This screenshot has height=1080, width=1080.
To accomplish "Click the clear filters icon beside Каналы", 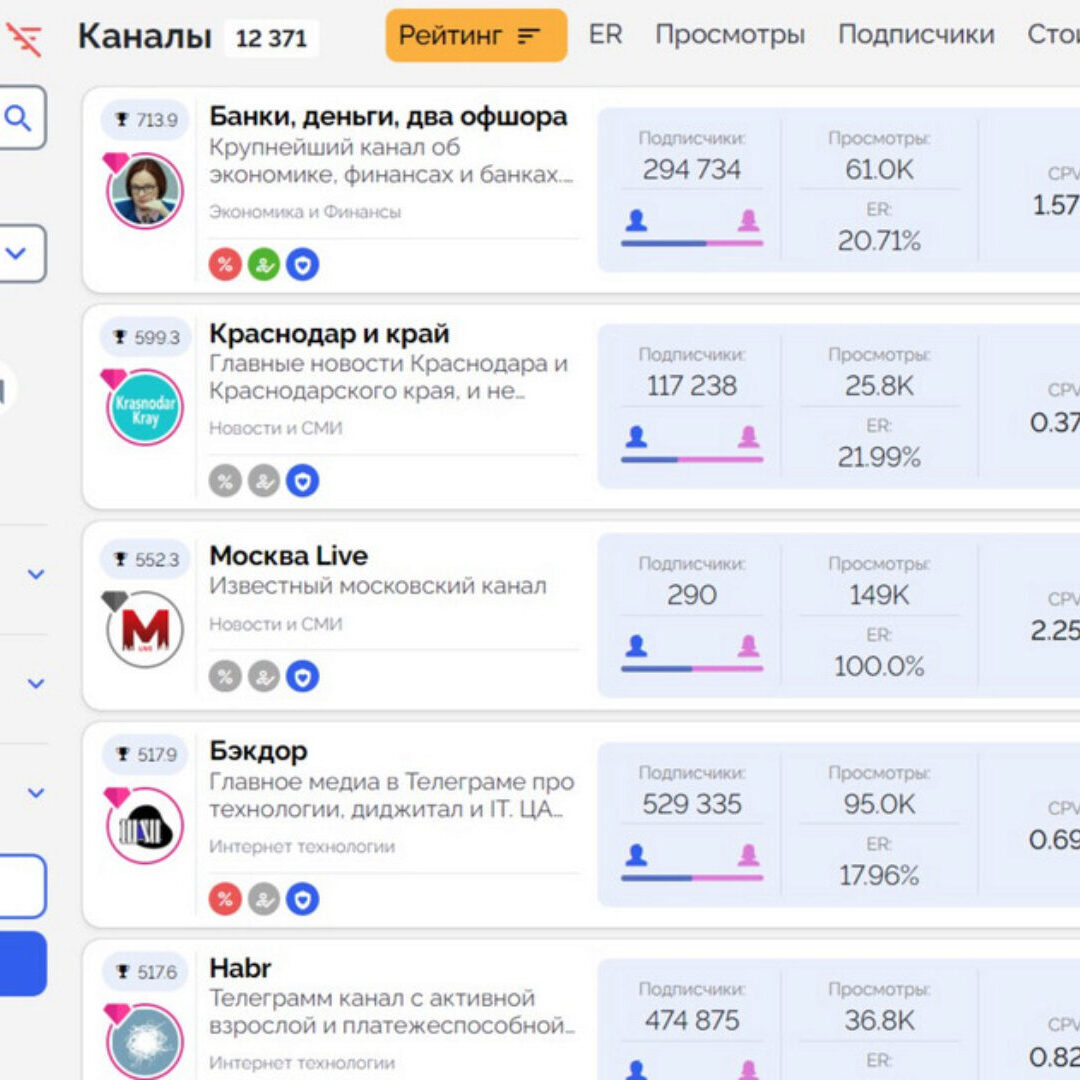I will click(24, 38).
